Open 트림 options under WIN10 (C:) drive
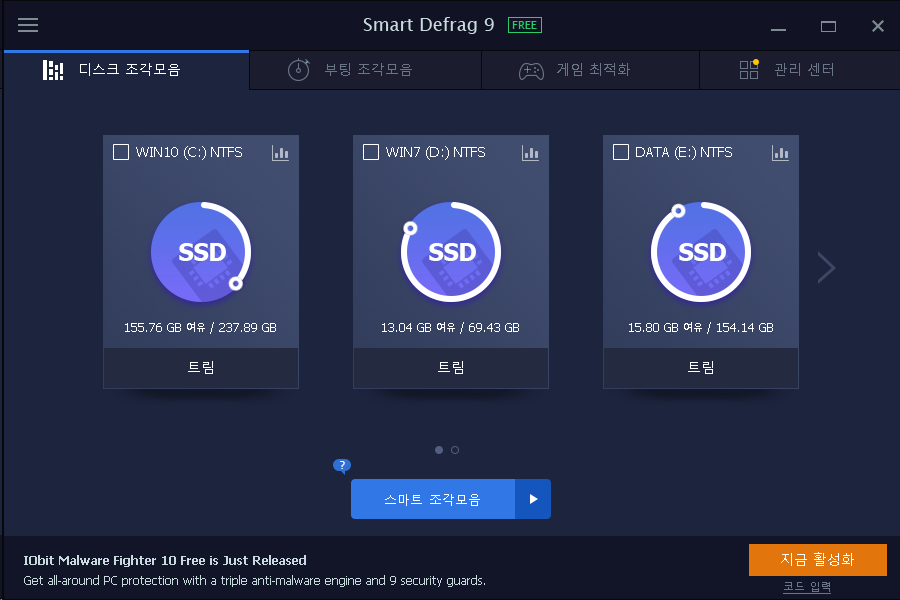Screen dimensions: 900x600 tap(201, 367)
